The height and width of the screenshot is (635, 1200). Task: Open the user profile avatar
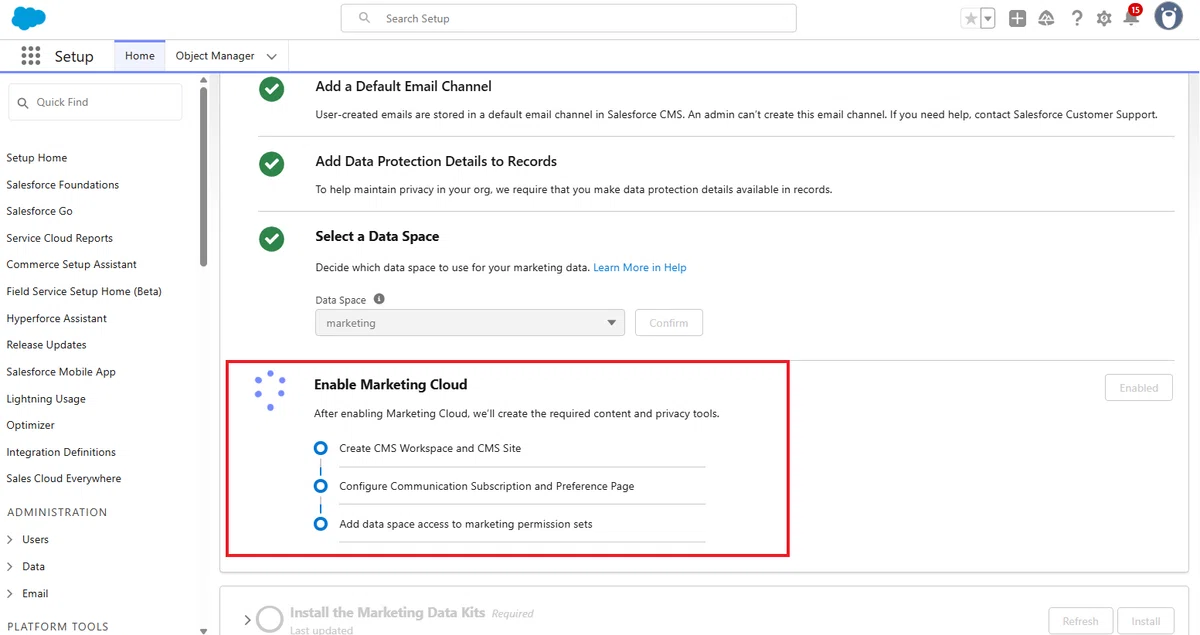[1168, 16]
